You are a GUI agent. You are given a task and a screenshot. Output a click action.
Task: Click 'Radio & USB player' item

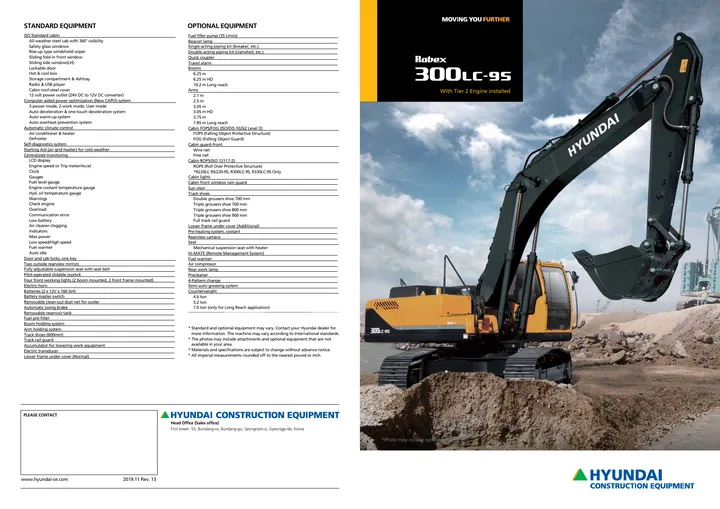(x=47, y=85)
